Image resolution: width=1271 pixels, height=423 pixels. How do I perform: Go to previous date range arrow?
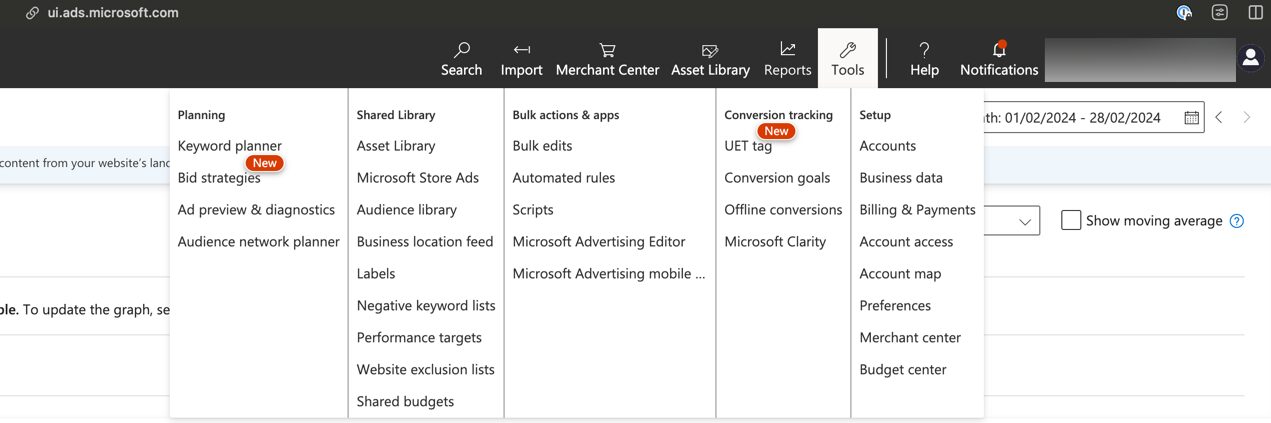tap(1219, 117)
